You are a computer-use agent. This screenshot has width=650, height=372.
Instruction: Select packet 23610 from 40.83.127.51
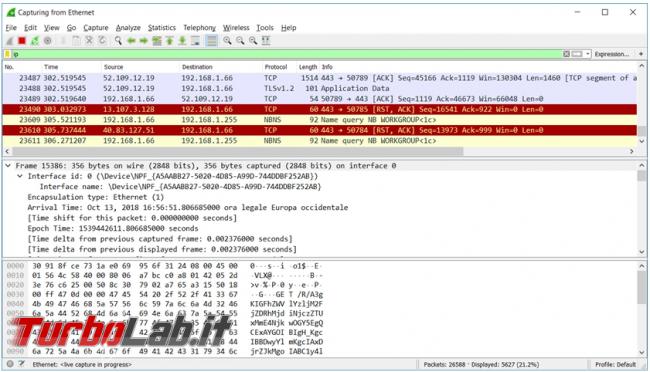pyautogui.click(x=320, y=130)
